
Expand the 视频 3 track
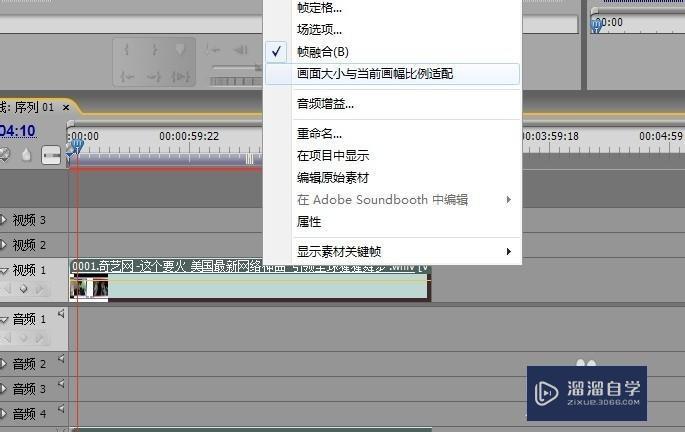(3, 220)
